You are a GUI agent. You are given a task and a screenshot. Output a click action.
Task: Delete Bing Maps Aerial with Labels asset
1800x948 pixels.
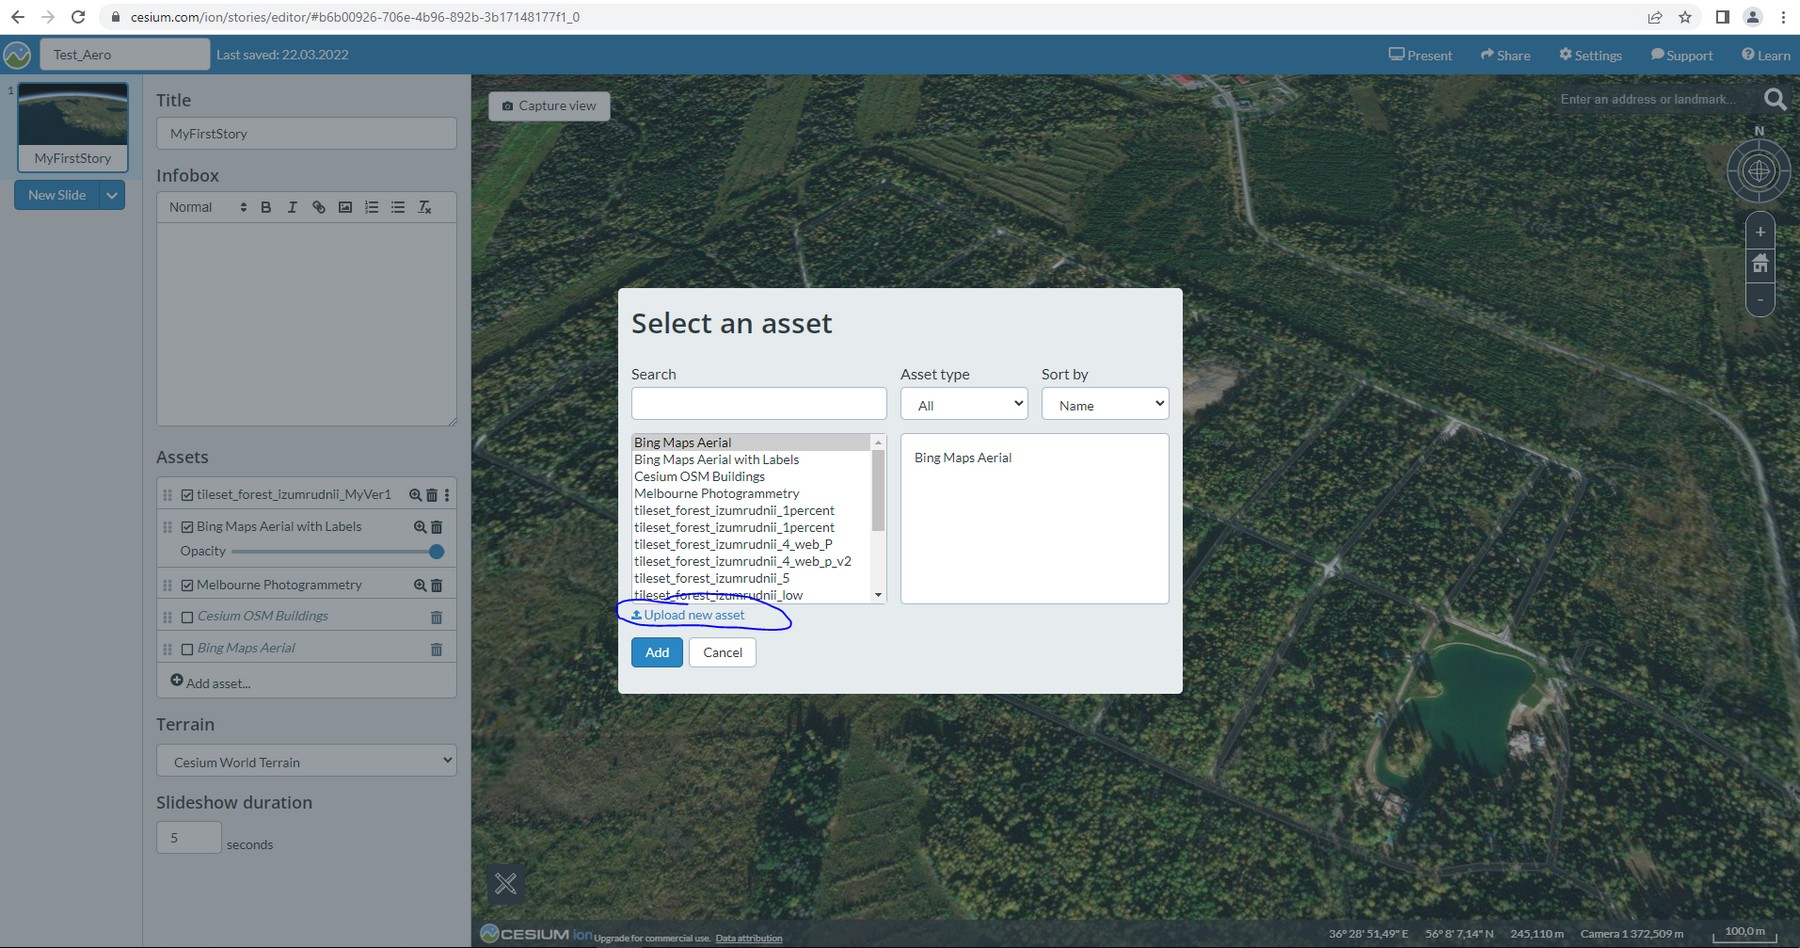(436, 527)
